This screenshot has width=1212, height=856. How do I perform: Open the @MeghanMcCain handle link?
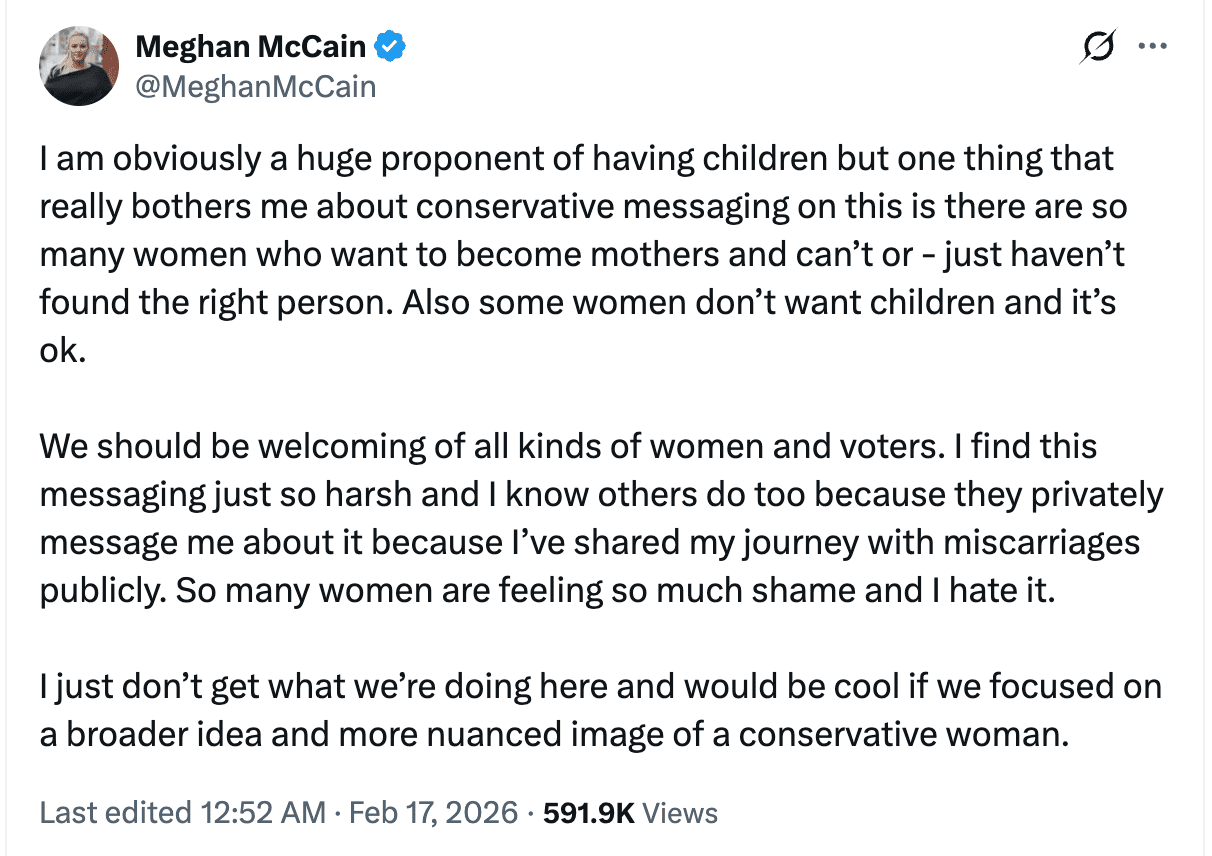coord(255,87)
